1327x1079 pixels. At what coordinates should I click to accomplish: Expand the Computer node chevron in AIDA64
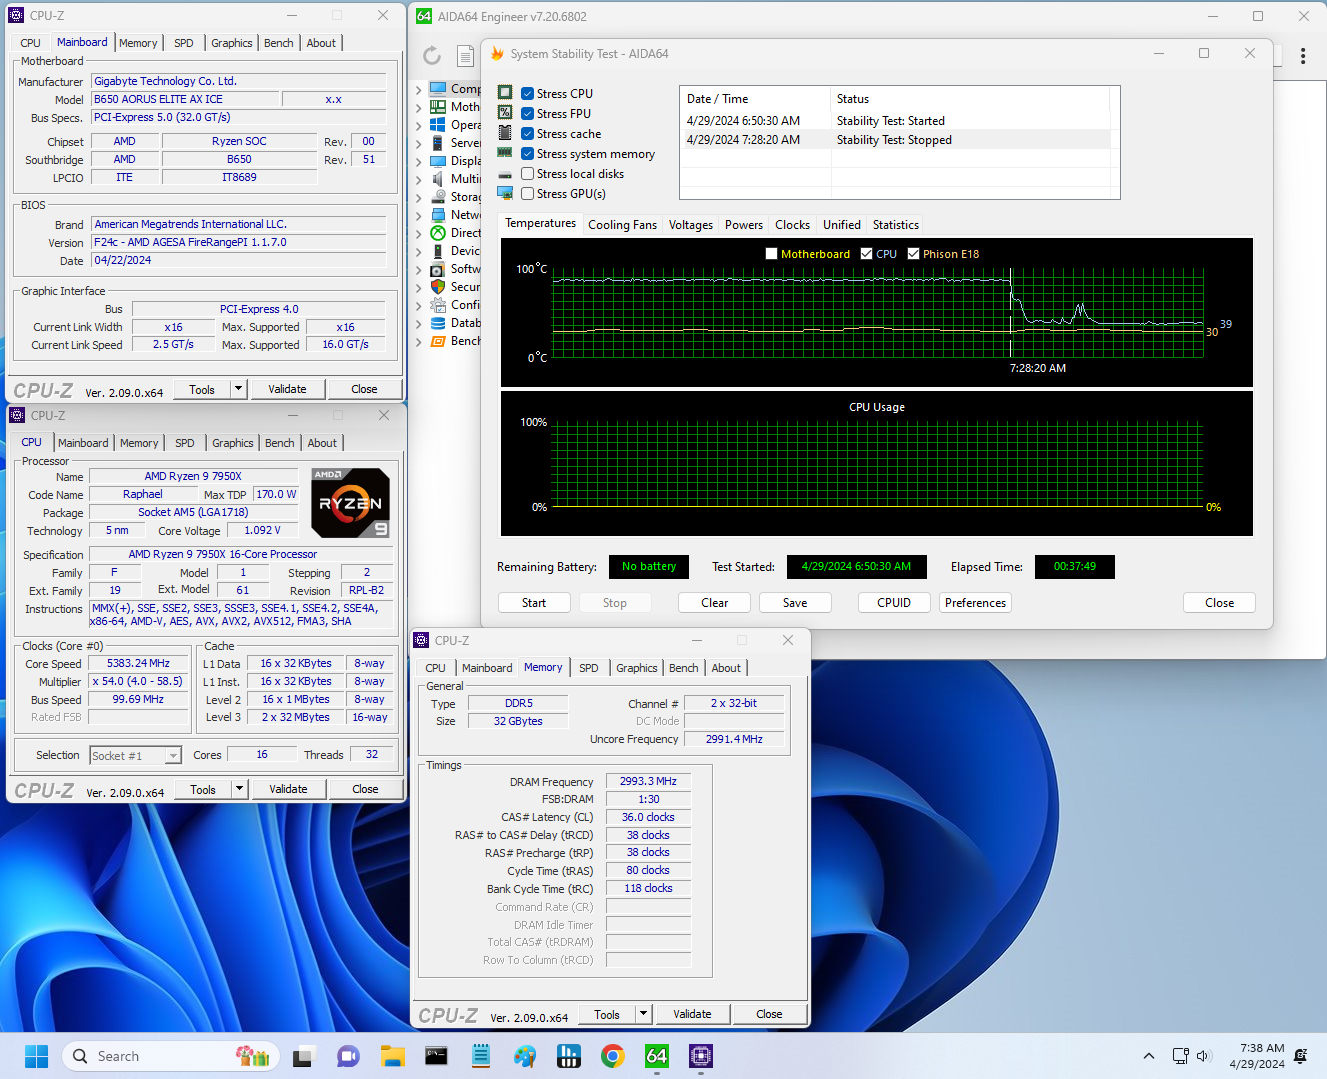(x=419, y=89)
